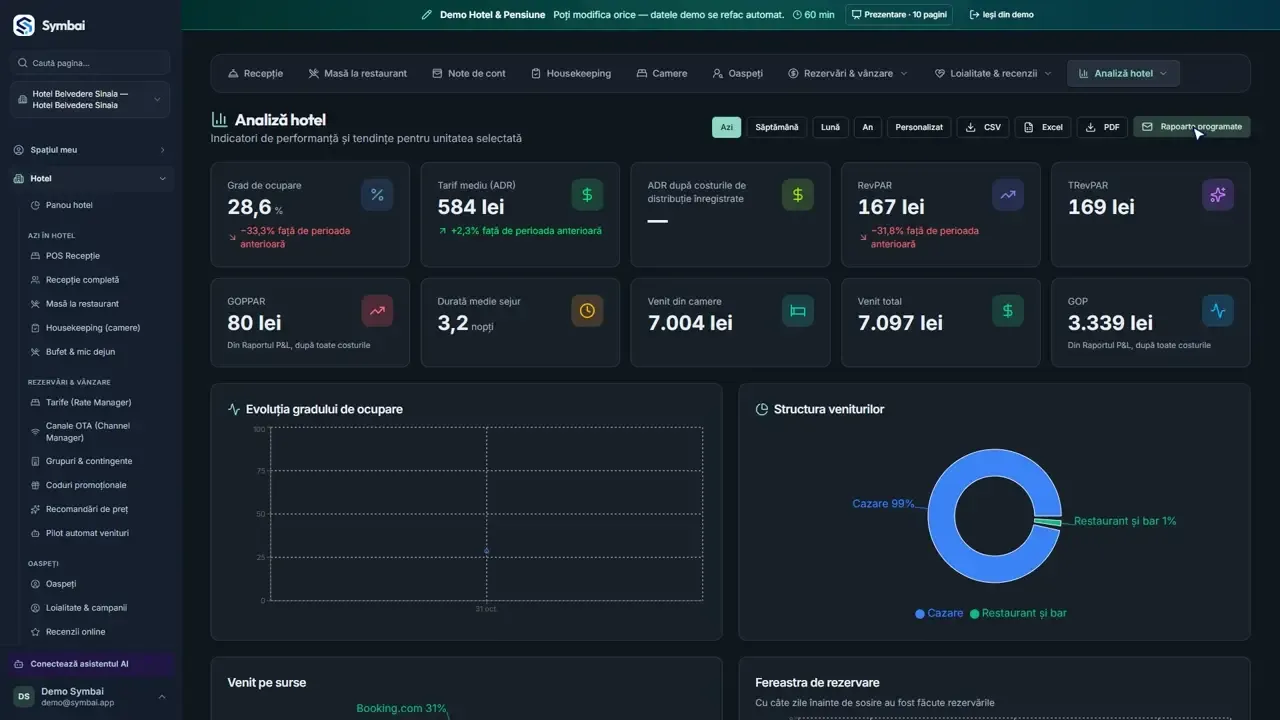
Task: Open the Rezervări & vânzare dropdown tab
Action: coord(848,73)
